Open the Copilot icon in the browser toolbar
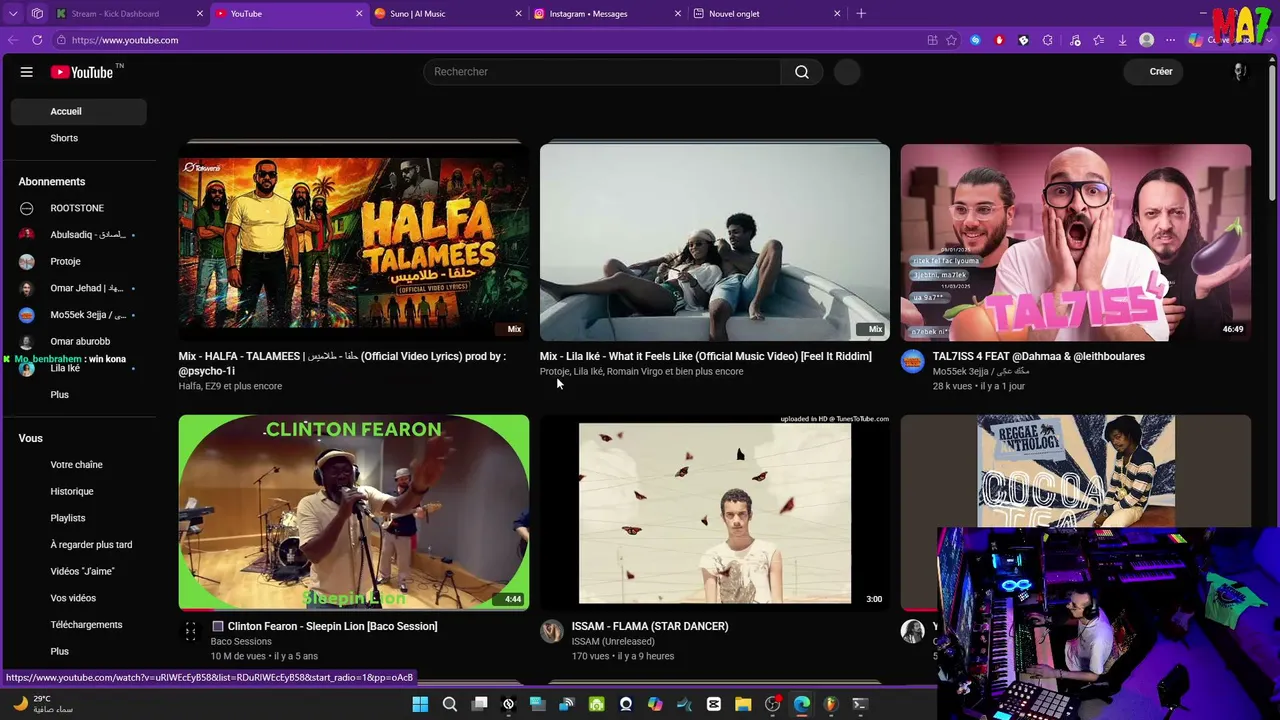 point(1195,40)
